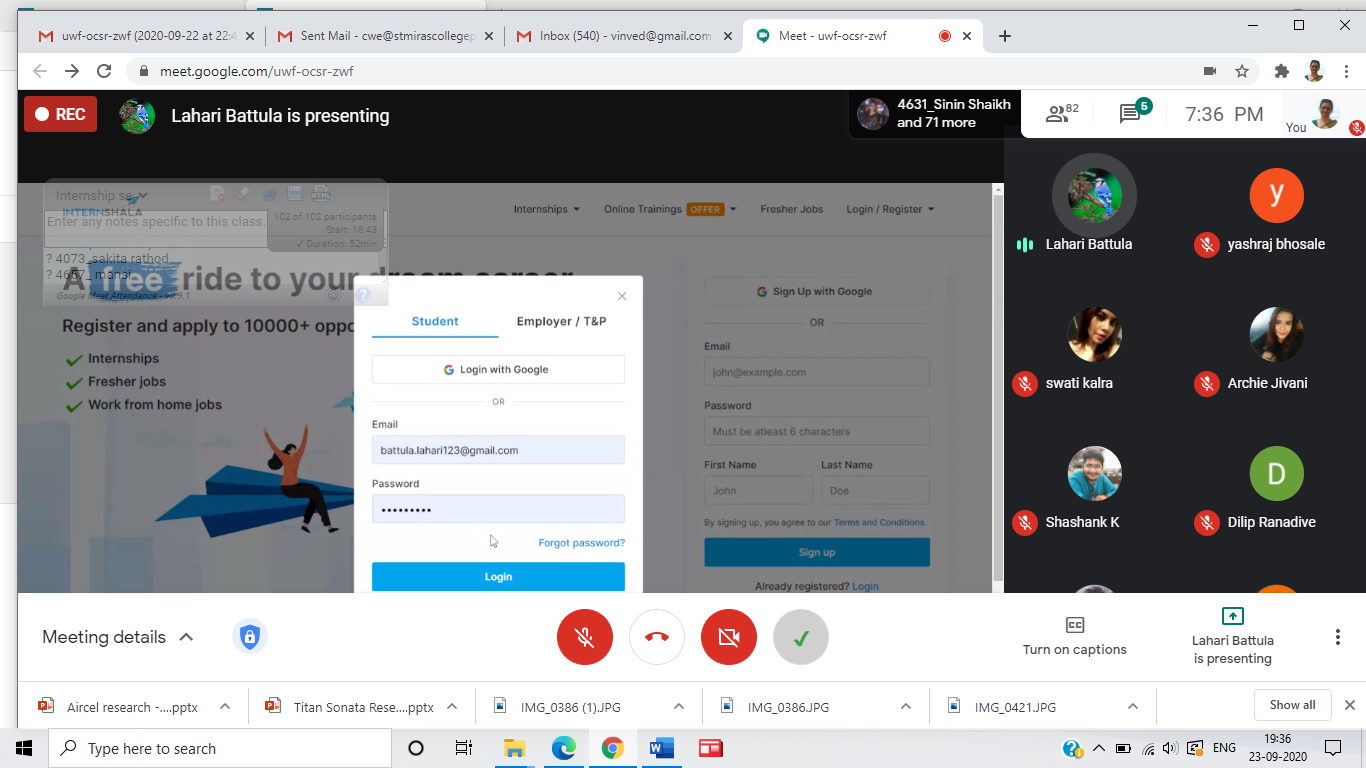Open the chat messages icon
This screenshot has width=1366, height=768.
tap(1131, 114)
